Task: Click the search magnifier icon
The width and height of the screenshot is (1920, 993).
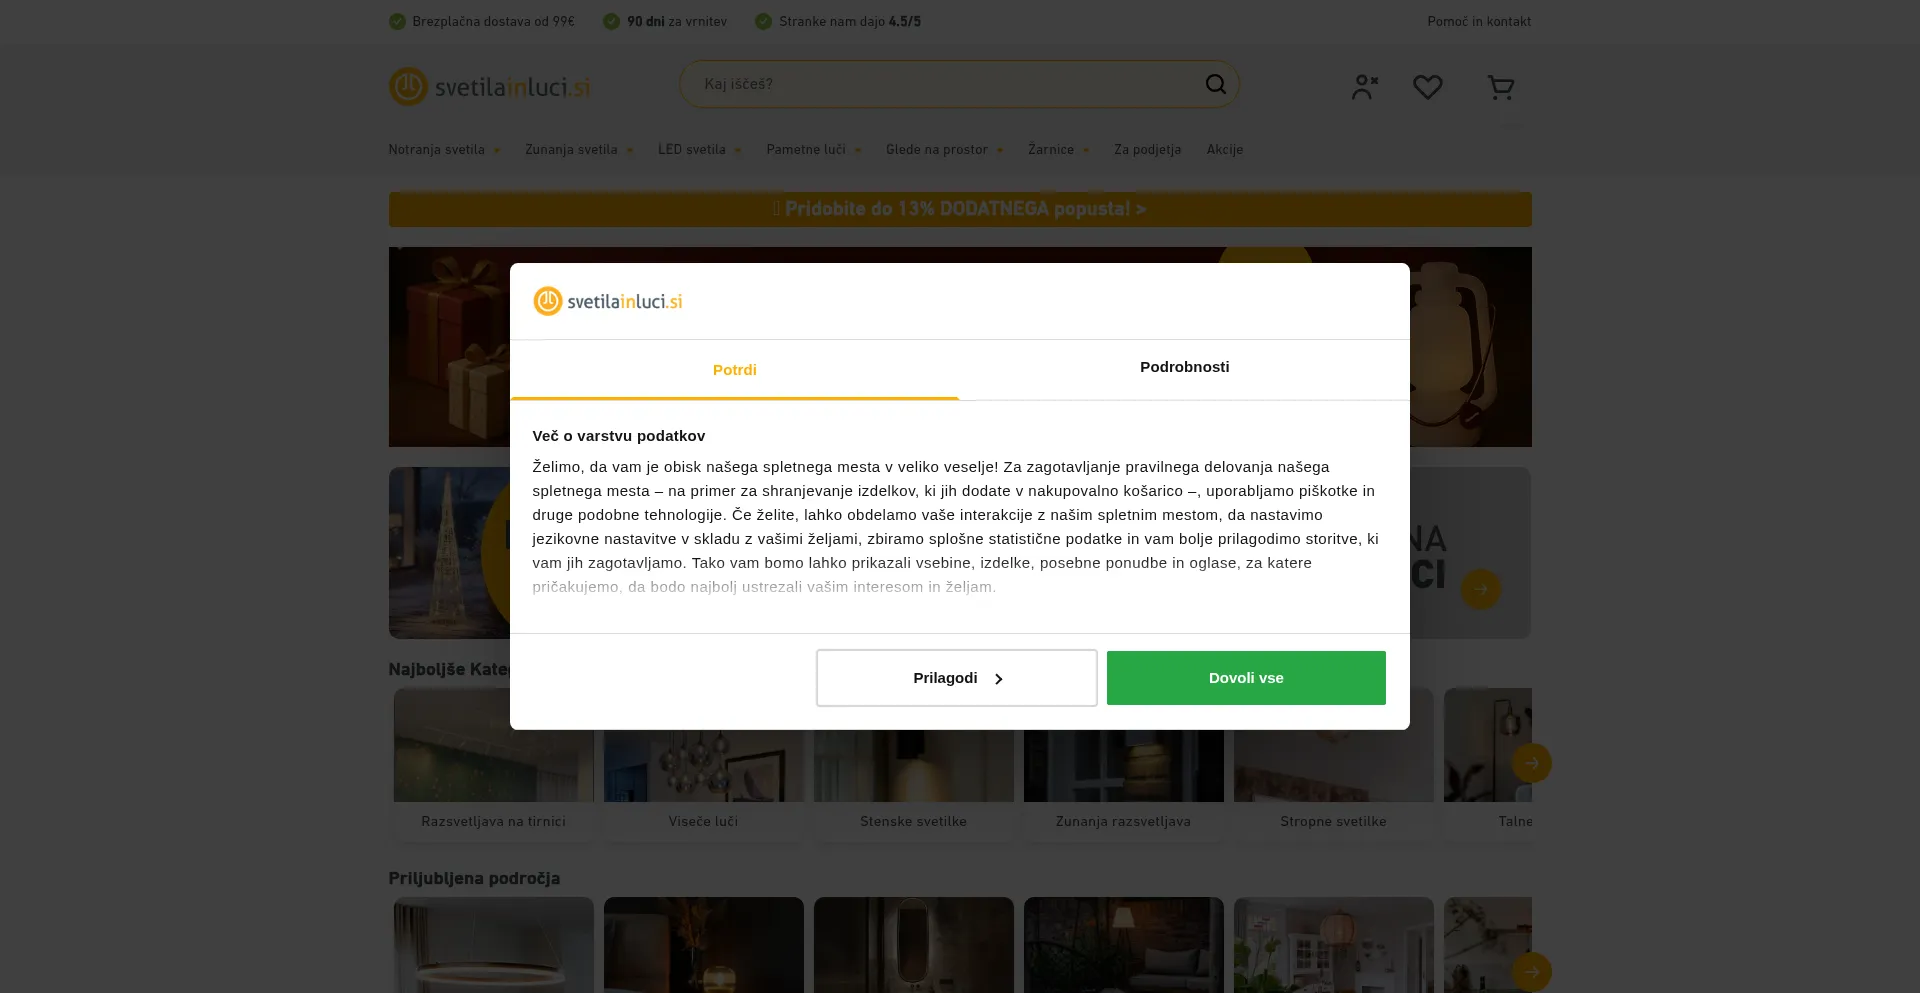Action: click(1215, 84)
